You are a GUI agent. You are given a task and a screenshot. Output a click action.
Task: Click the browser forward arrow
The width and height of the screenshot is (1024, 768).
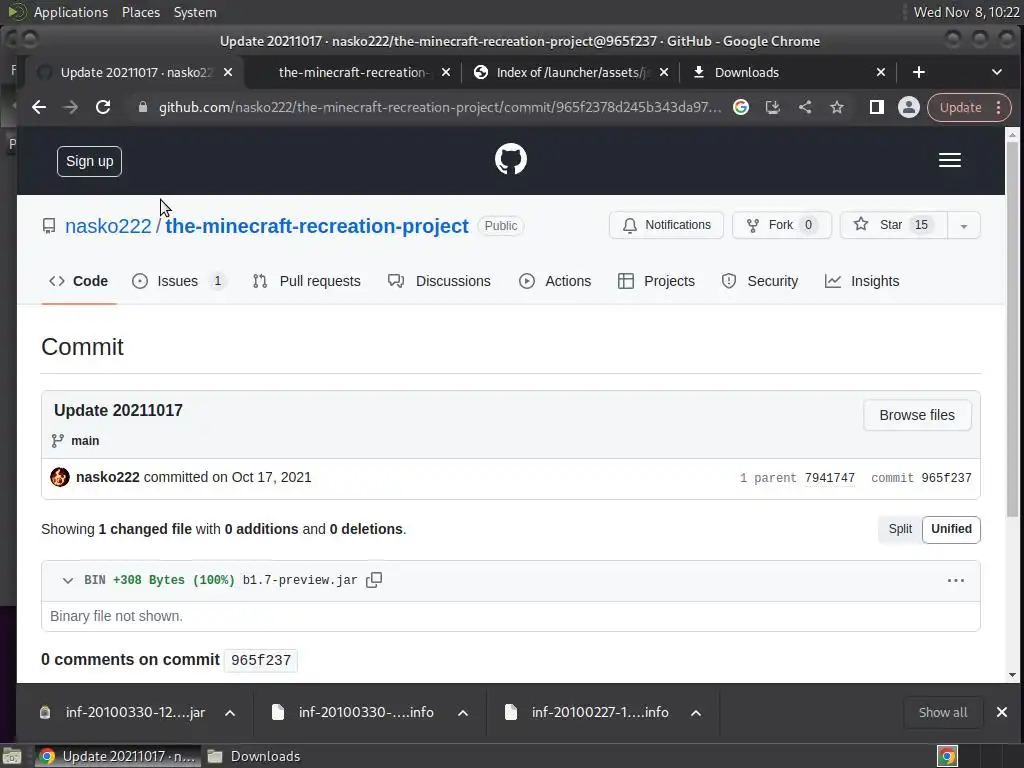(x=71, y=107)
